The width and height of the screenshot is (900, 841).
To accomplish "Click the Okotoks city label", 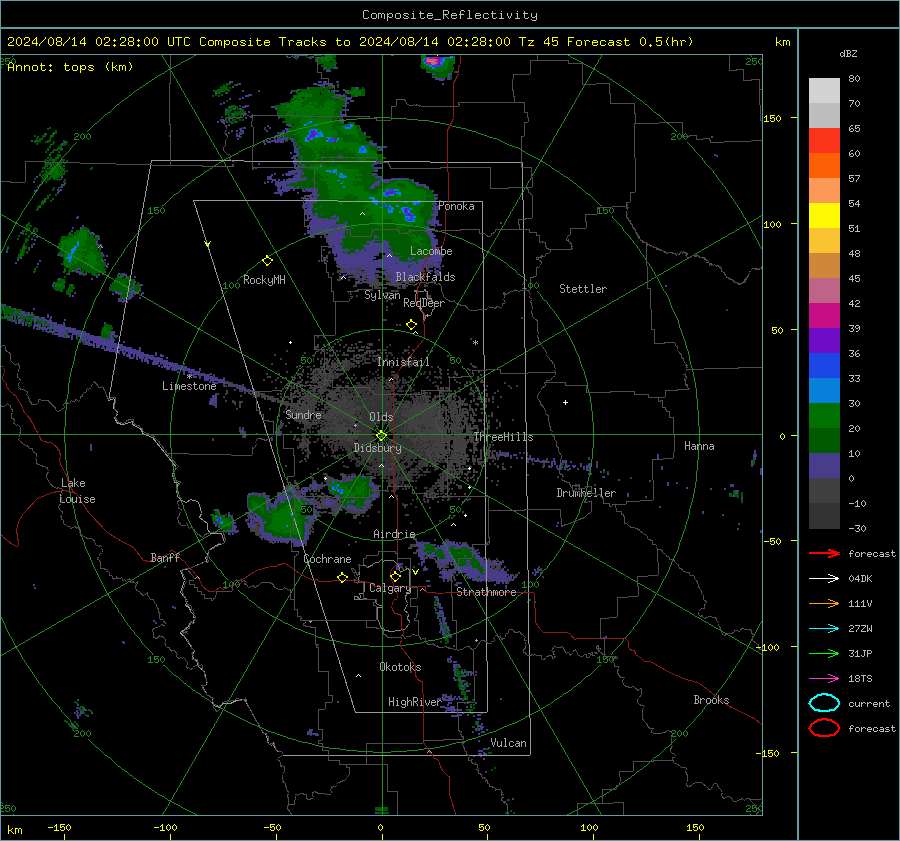I will point(400,667).
